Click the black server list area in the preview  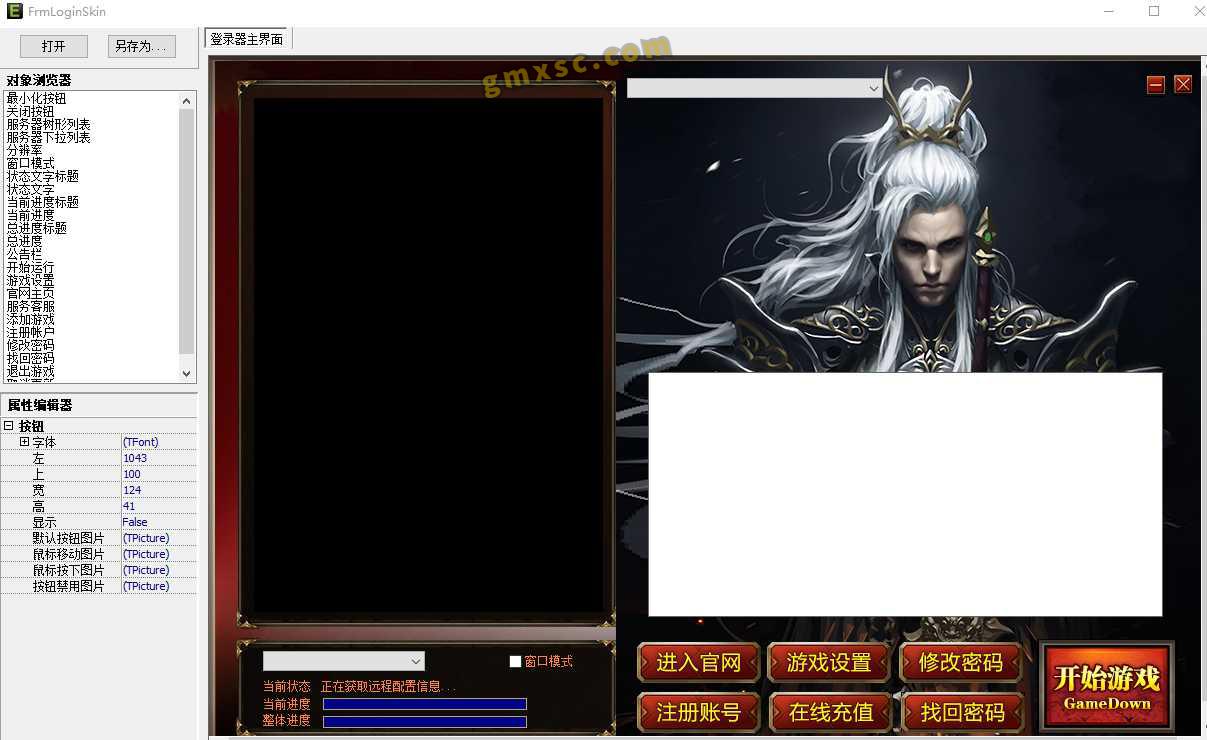(428, 355)
